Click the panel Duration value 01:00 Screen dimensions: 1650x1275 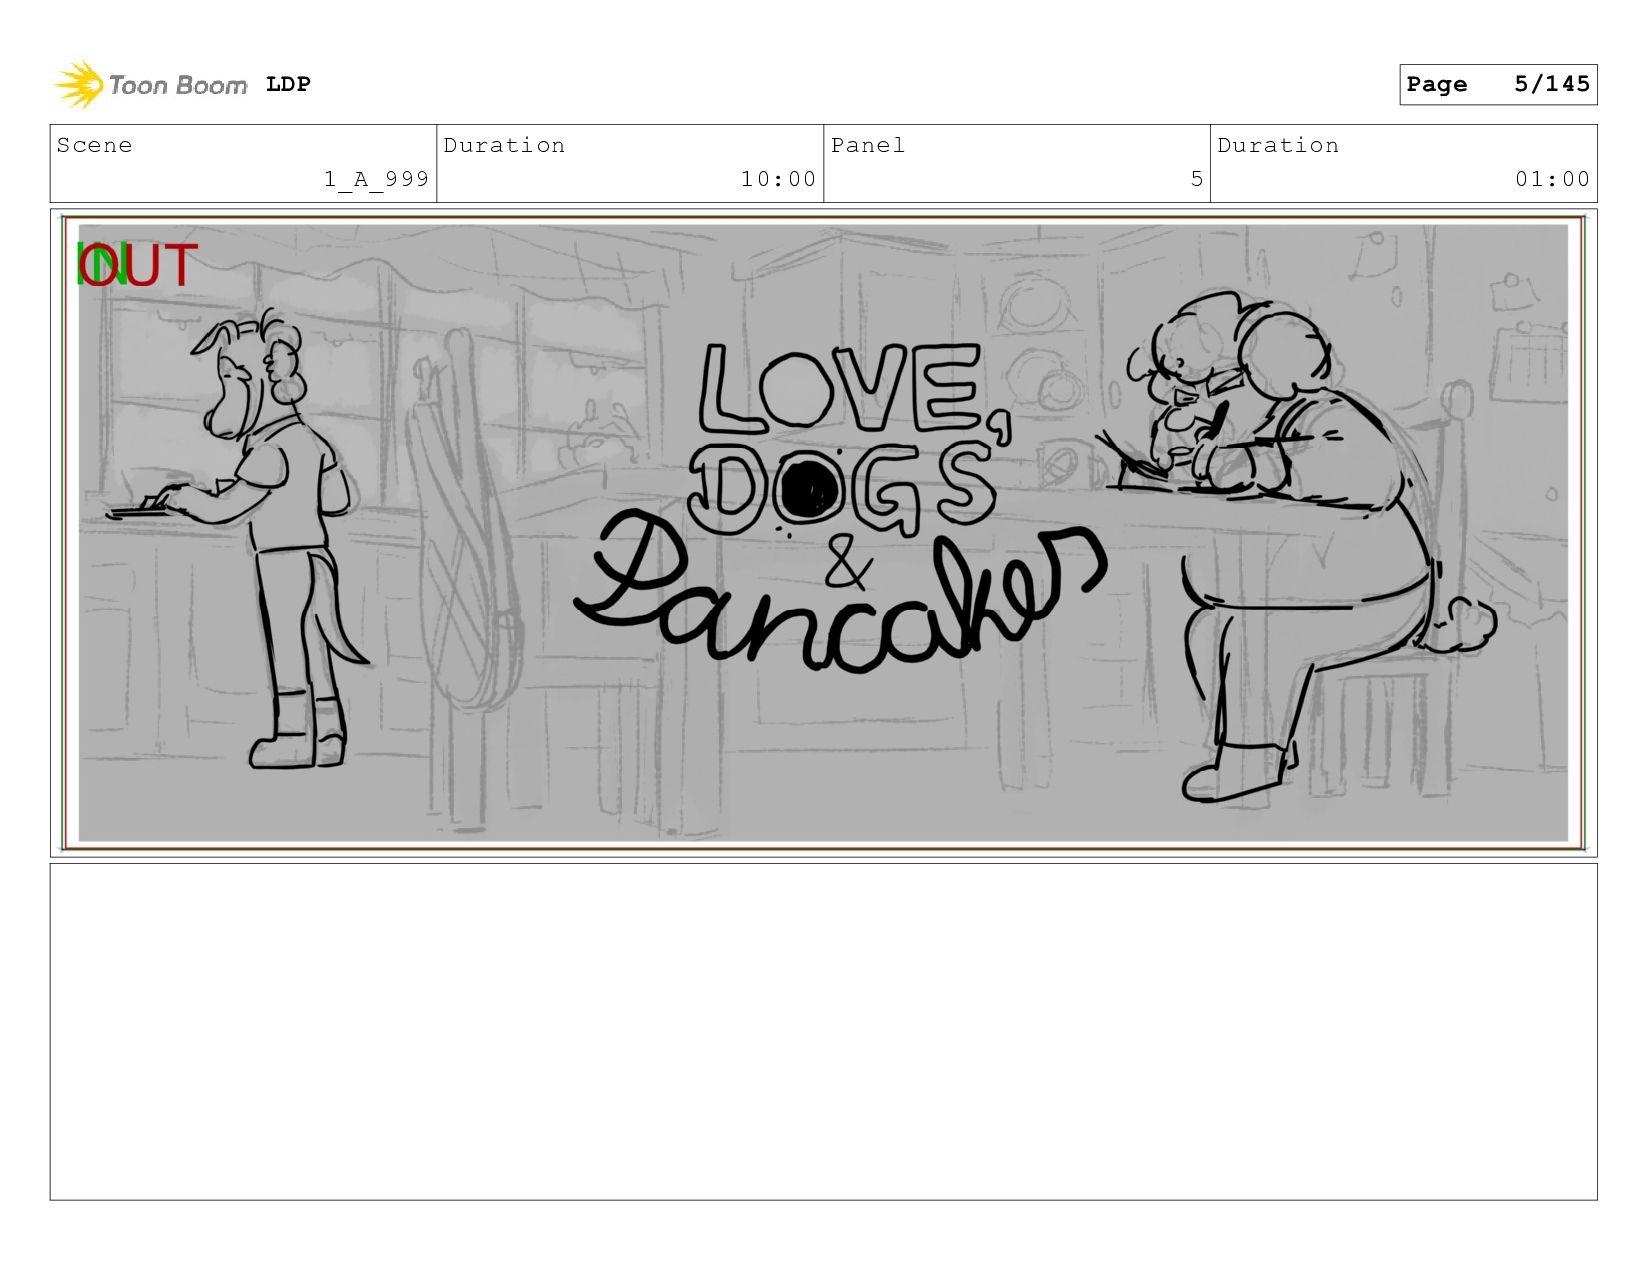coord(1552,179)
